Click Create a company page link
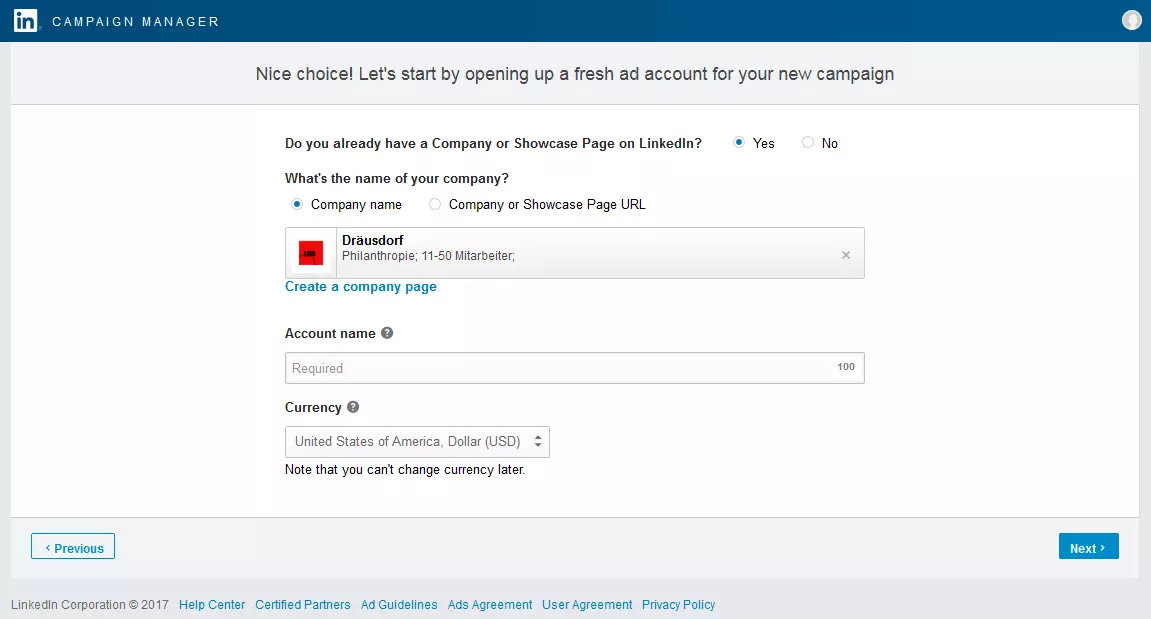Screen dimensions: 1151x619 [360, 286]
